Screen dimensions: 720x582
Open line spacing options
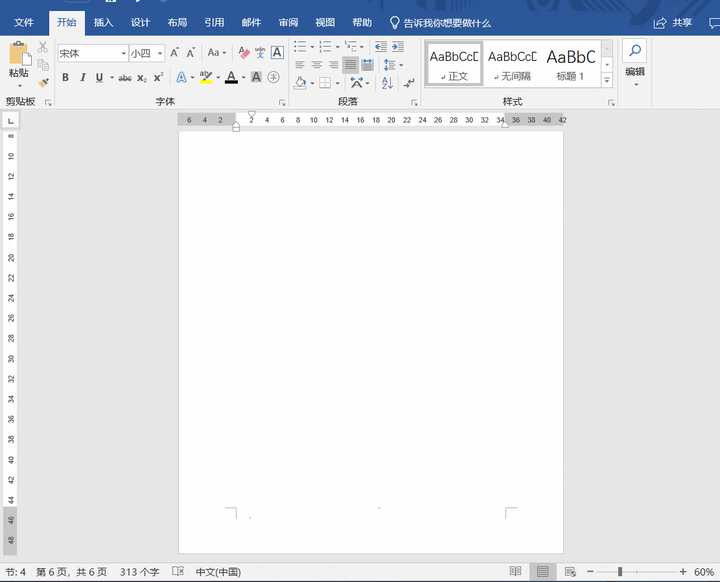pyautogui.click(x=393, y=65)
